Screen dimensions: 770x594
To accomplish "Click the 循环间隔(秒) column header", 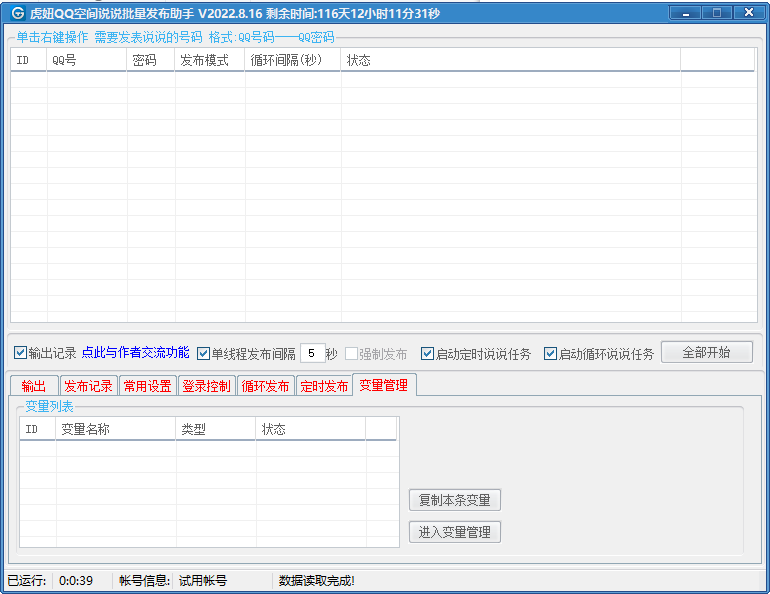I will (293, 60).
